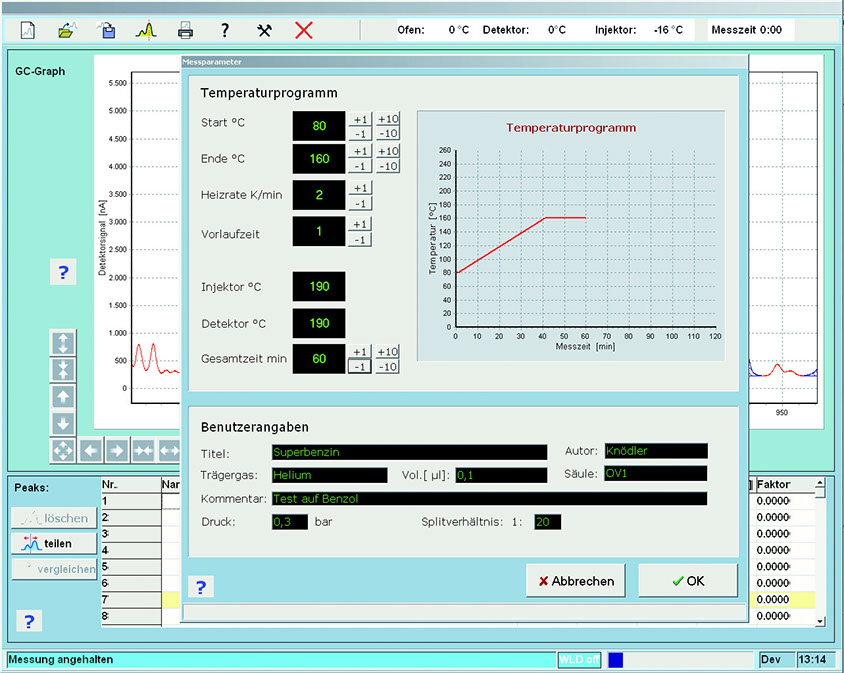Open a saved measurement via folder icon
Screen dimensions: 844x673
tap(67, 29)
